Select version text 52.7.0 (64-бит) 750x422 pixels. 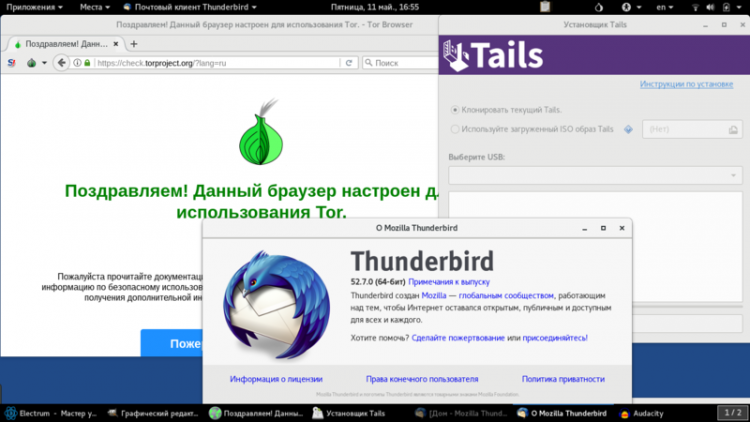(x=378, y=282)
